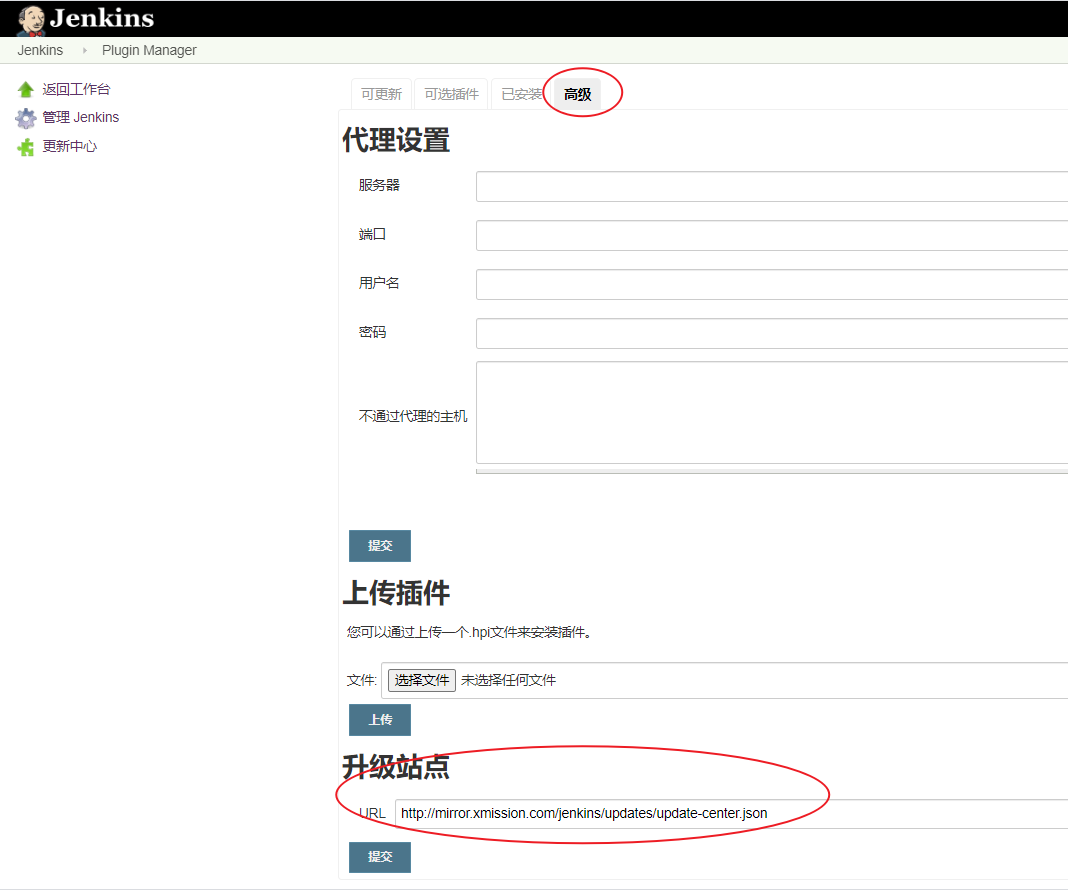This screenshot has height=890, width=1068.
Task: Select the 高级 tab
Action: pos(578,94)
